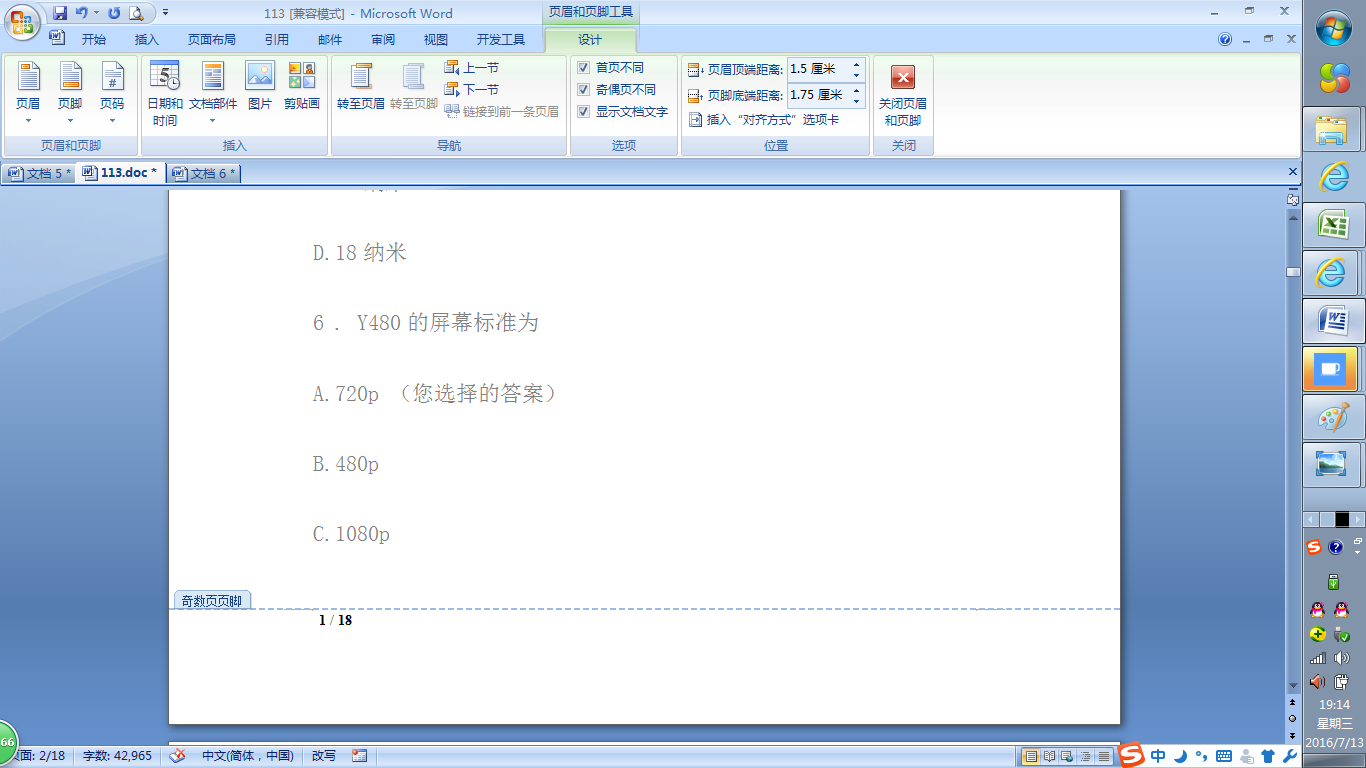Toggle 显示文档文字 checkbox

[584, 112]
